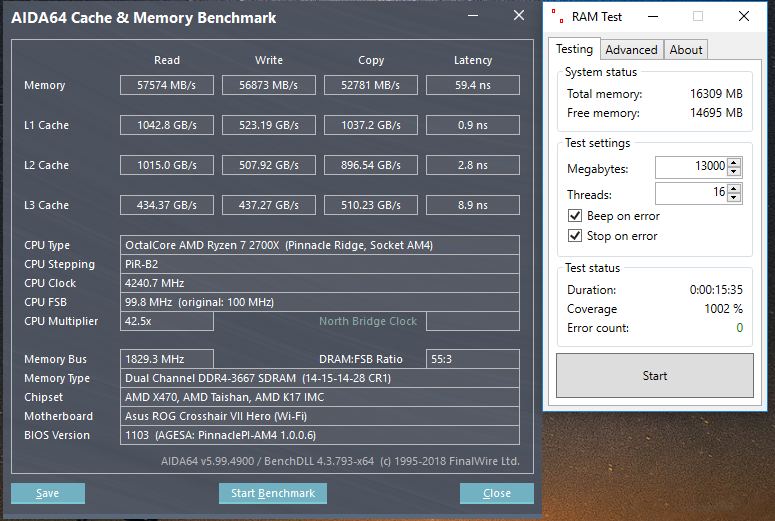Viewport: 775px width, 521px height.
Task: Decrease Threads count with down arrow
Action: tap(734, 197)
